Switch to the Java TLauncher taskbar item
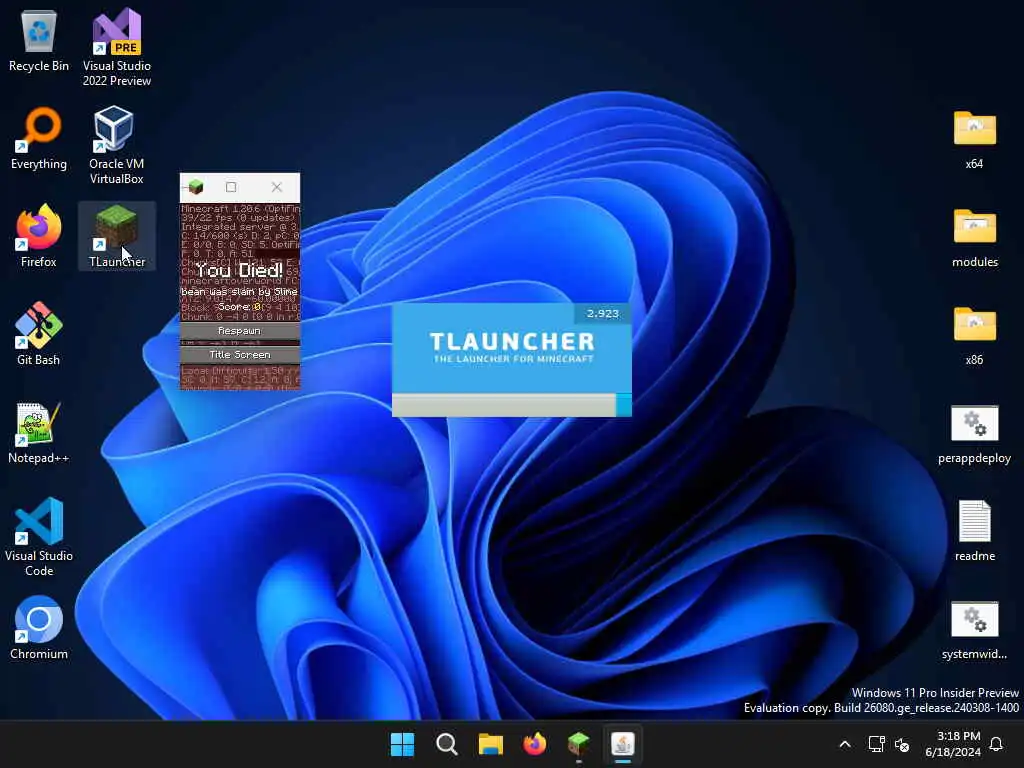Image resolution: width=1024 pixels, height=768 pixels. coord(623,744)
